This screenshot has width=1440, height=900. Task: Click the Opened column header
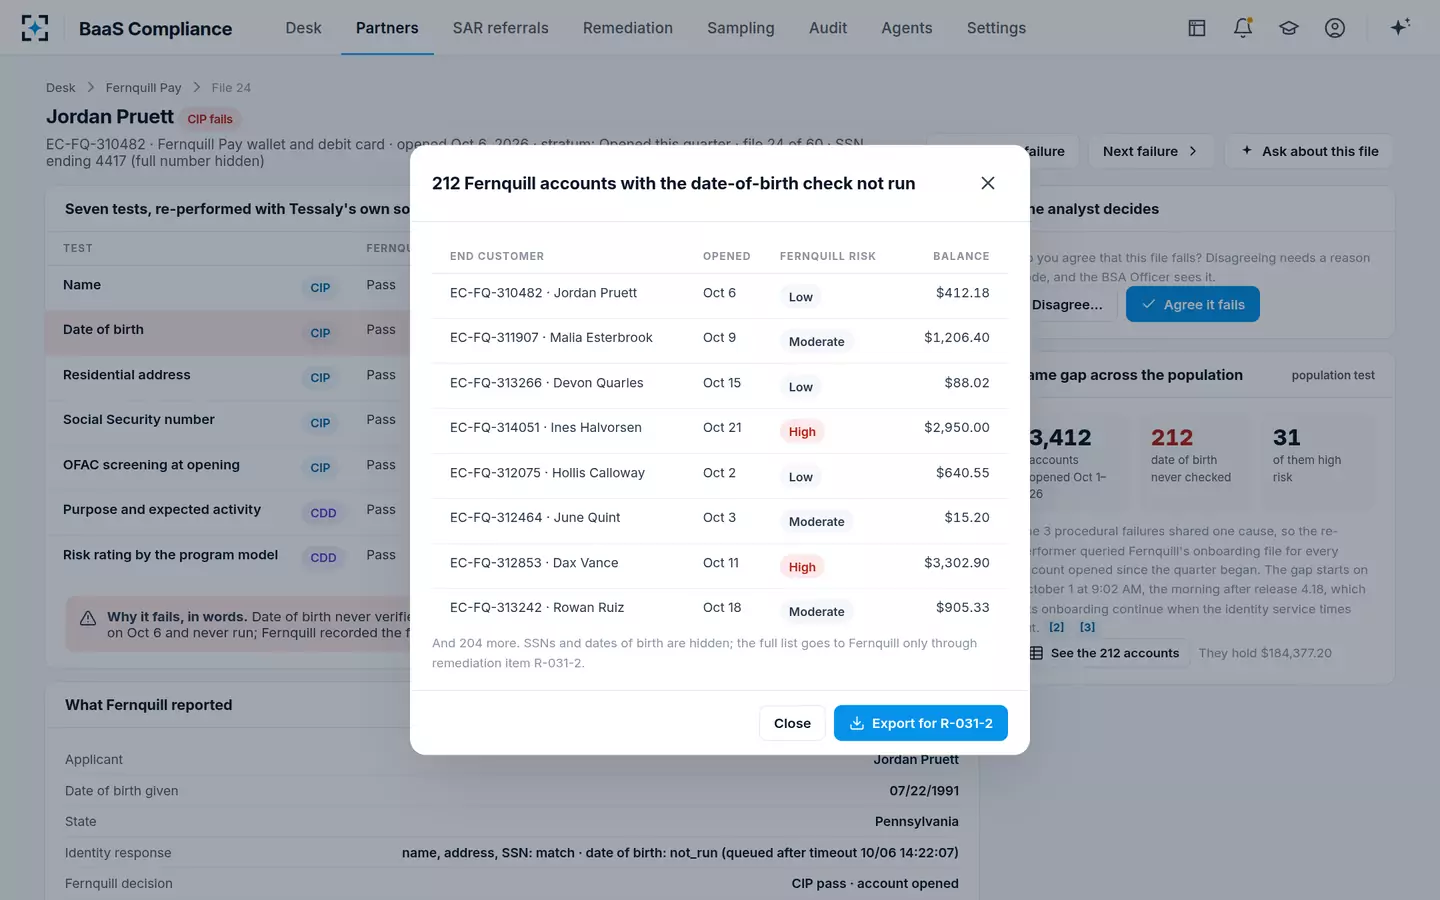click(x=727, y=256)
